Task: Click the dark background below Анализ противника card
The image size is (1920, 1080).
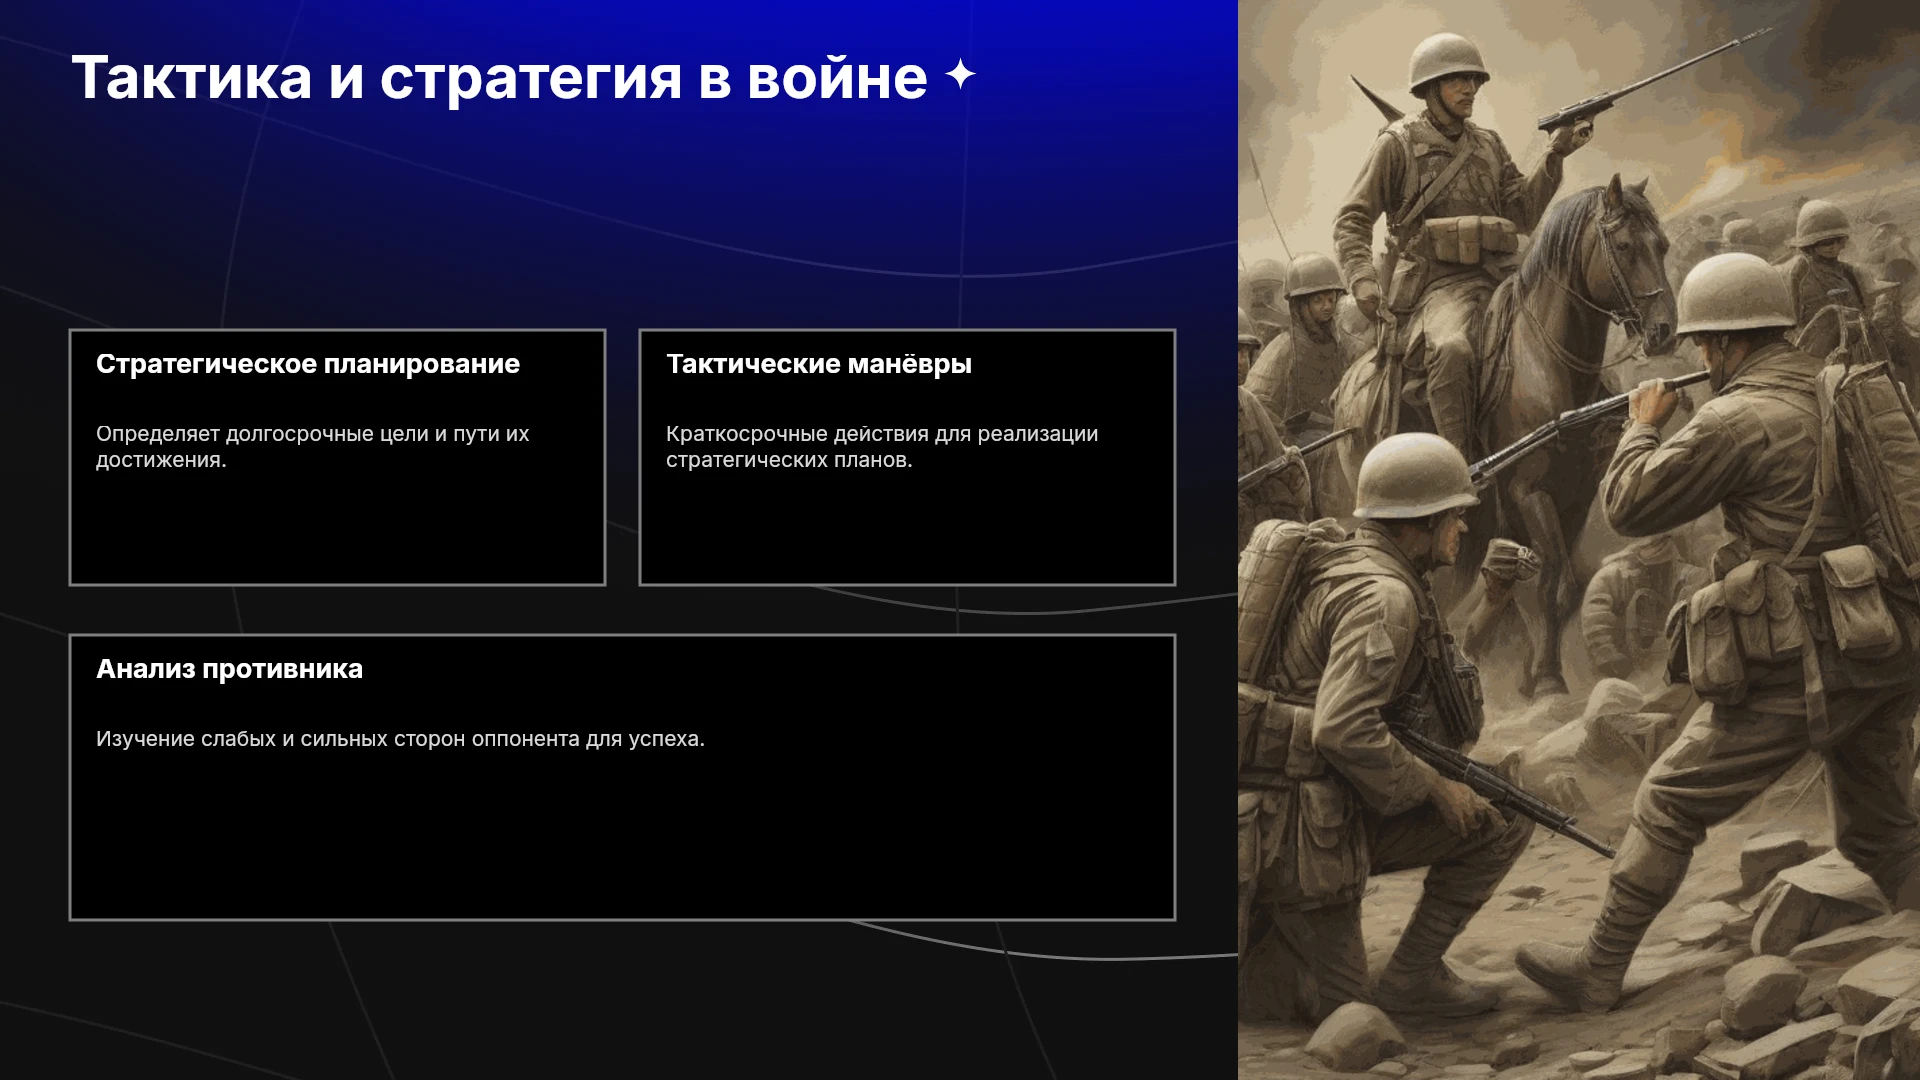Action: point(620,1000)
